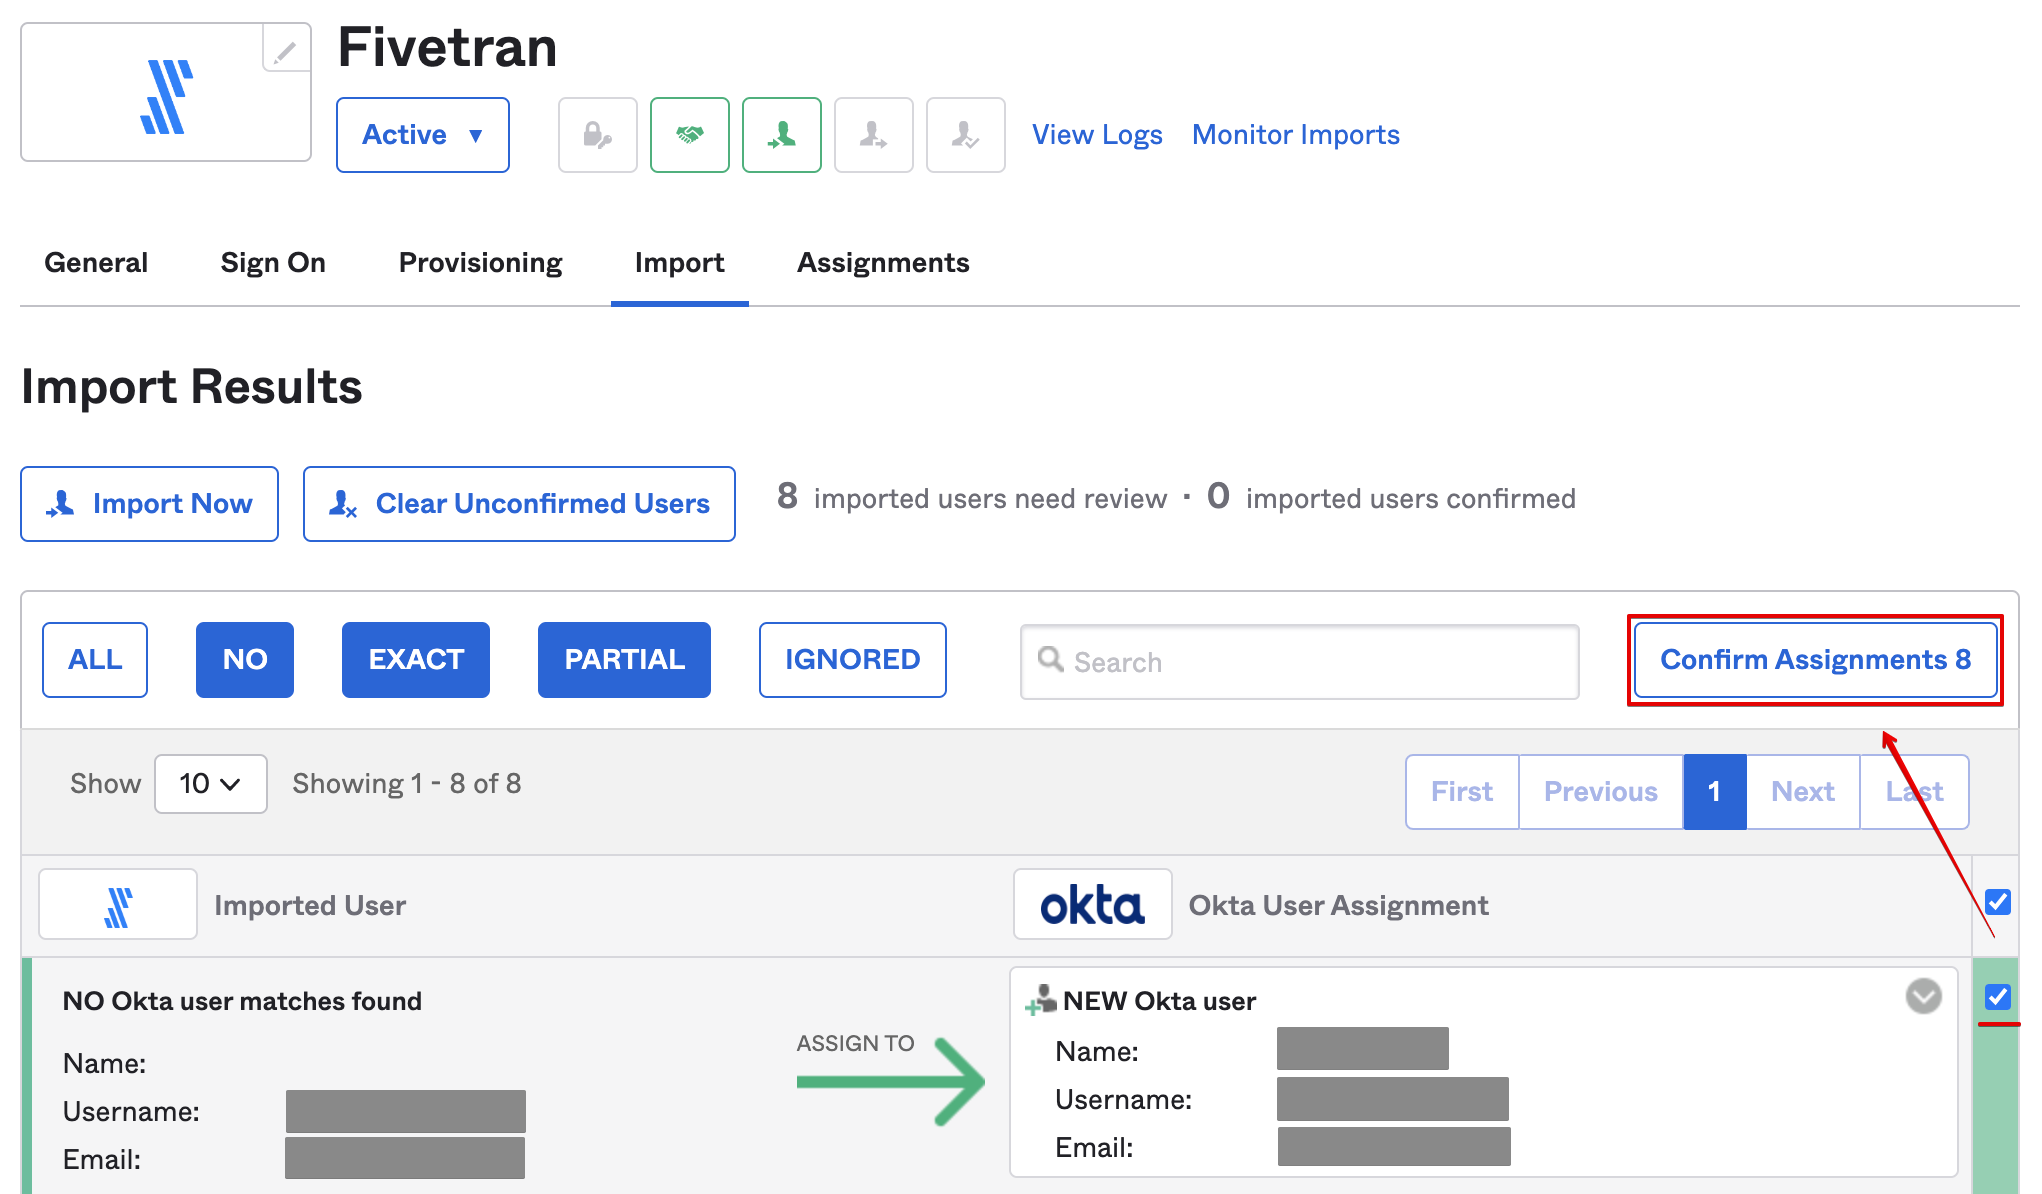Click the grey user checkmark sync icon

point(966,135)
